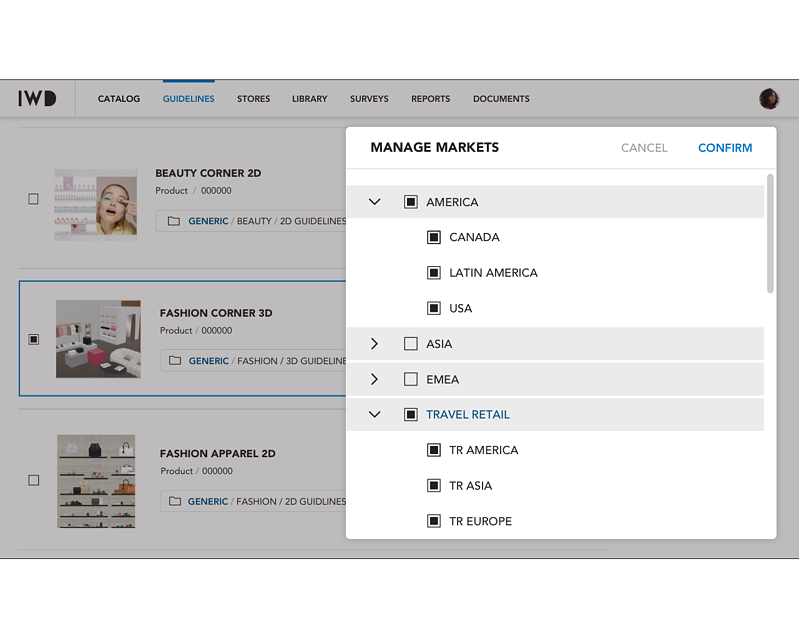Screen dimensions: 799x639
Task: Click the CANADA label
Action: 474,237
